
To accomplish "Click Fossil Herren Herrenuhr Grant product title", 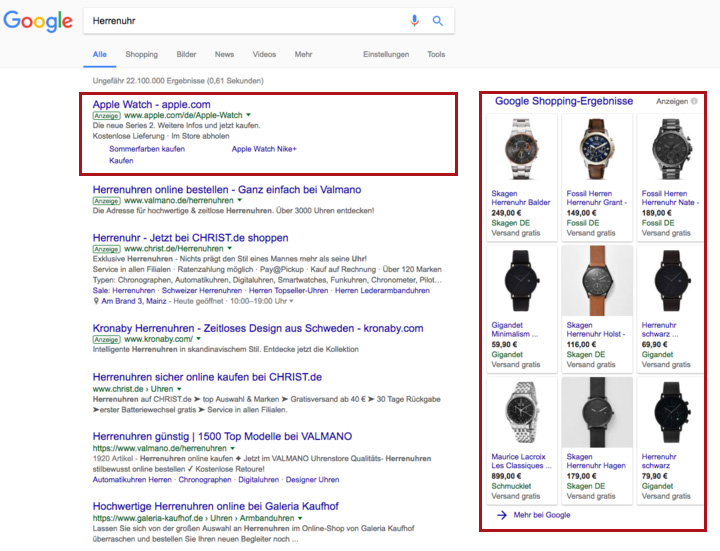I will click(x=596, y=198).
